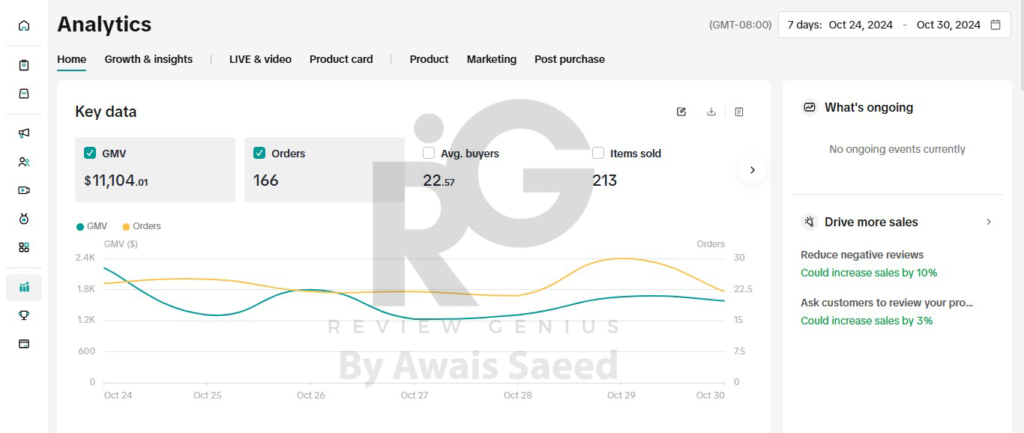The image size is (1024, 433).
Task: Uncheck the Orders metric checkbox
Action: pos(260,153)
